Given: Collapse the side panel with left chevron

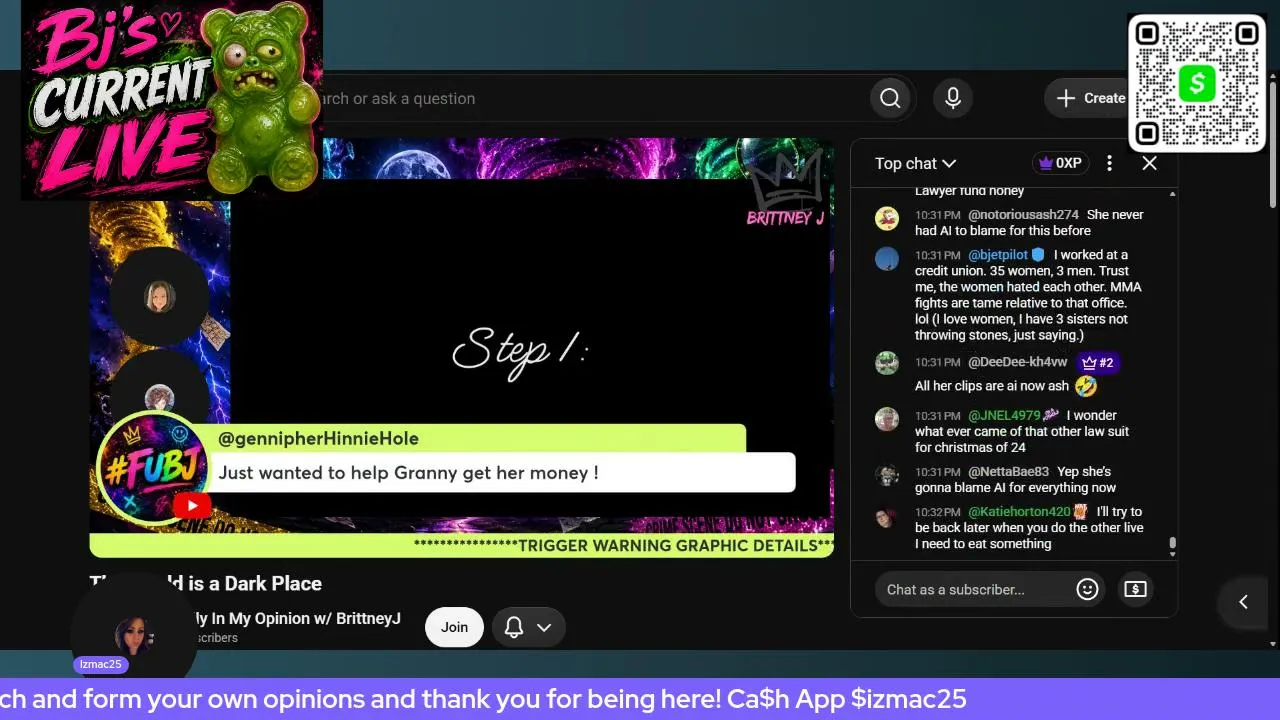Looking at the screenshot, I should (x=1243, y=602).
